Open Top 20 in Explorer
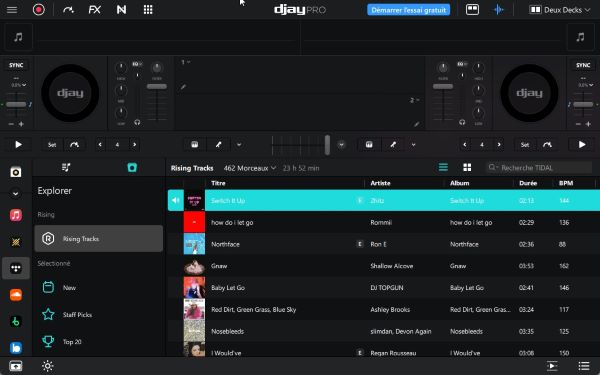 pyautogui.click(x=99, y=342)
